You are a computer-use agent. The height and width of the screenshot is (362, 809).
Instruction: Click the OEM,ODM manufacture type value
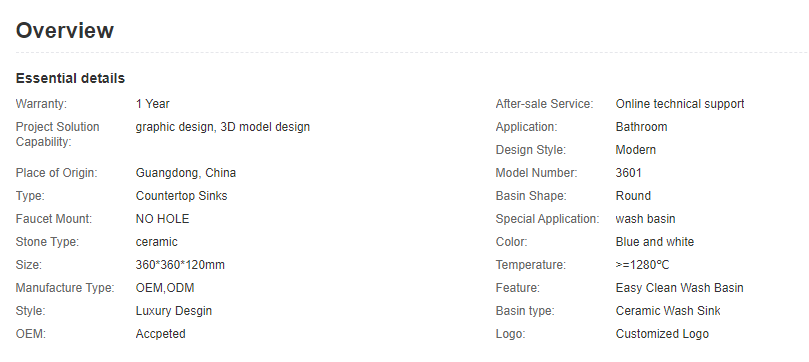point(165,288)
